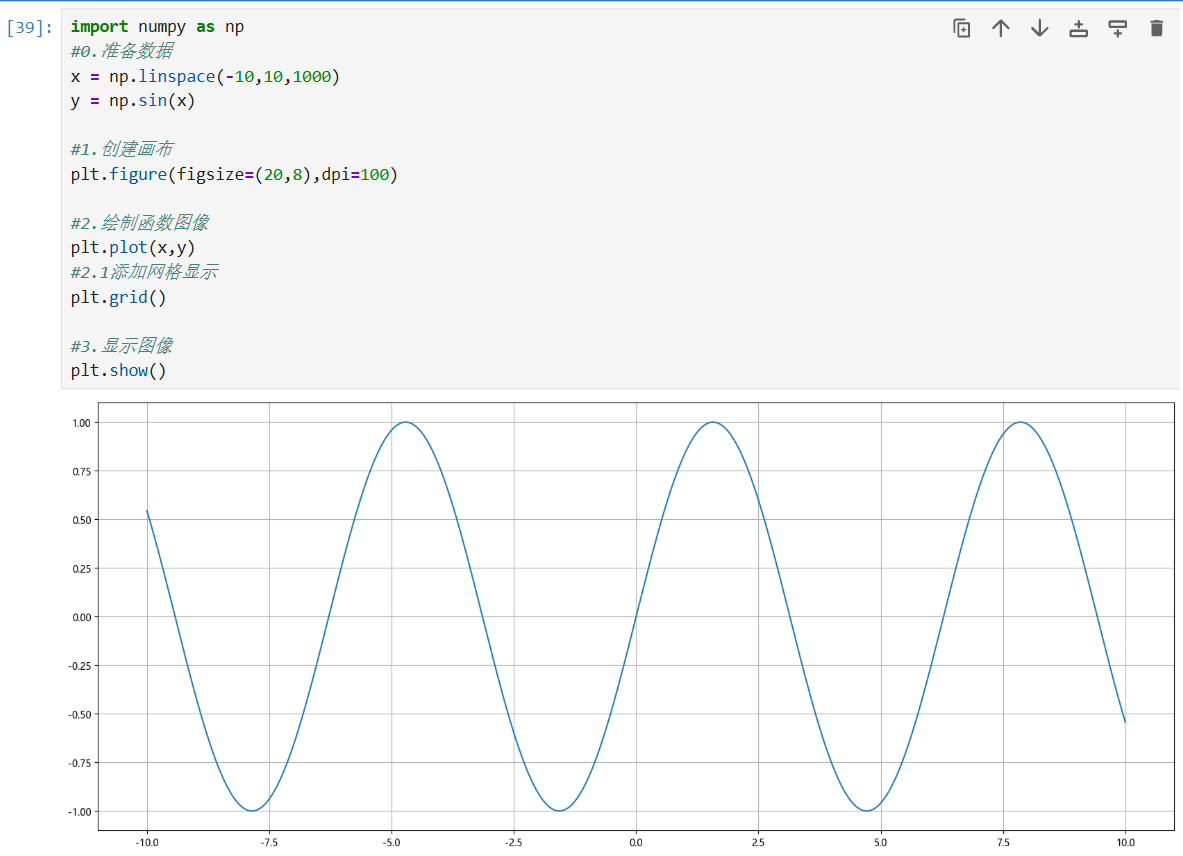Click the y-axis tick label 0.50

coord(81,520)
